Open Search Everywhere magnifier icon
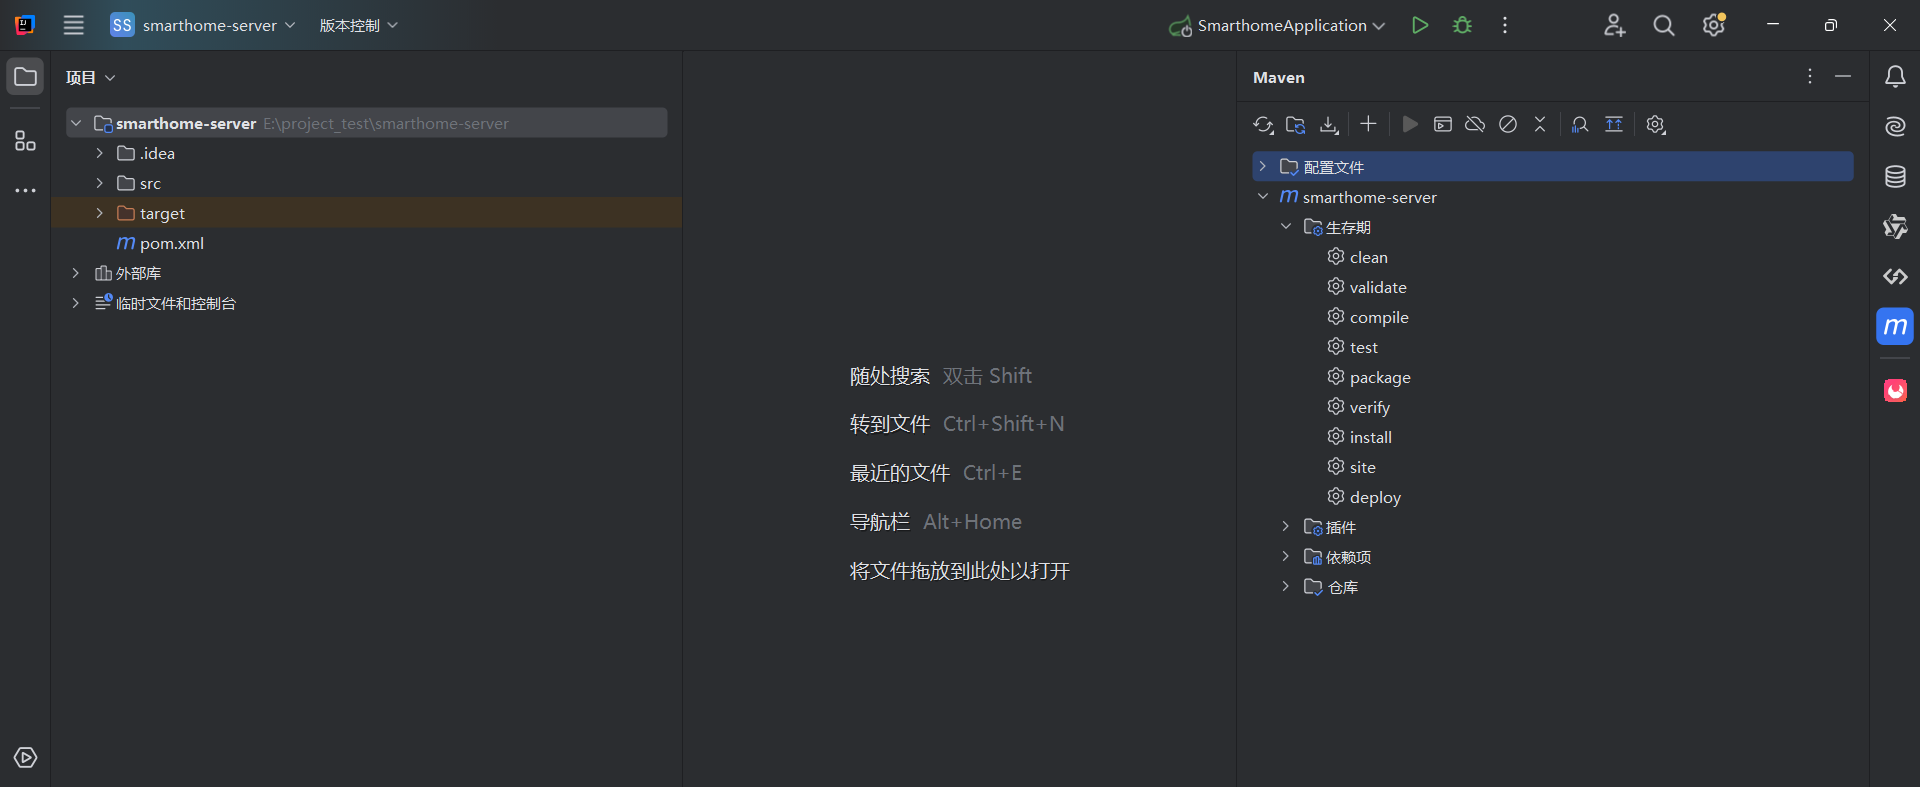 [1664, 25]
